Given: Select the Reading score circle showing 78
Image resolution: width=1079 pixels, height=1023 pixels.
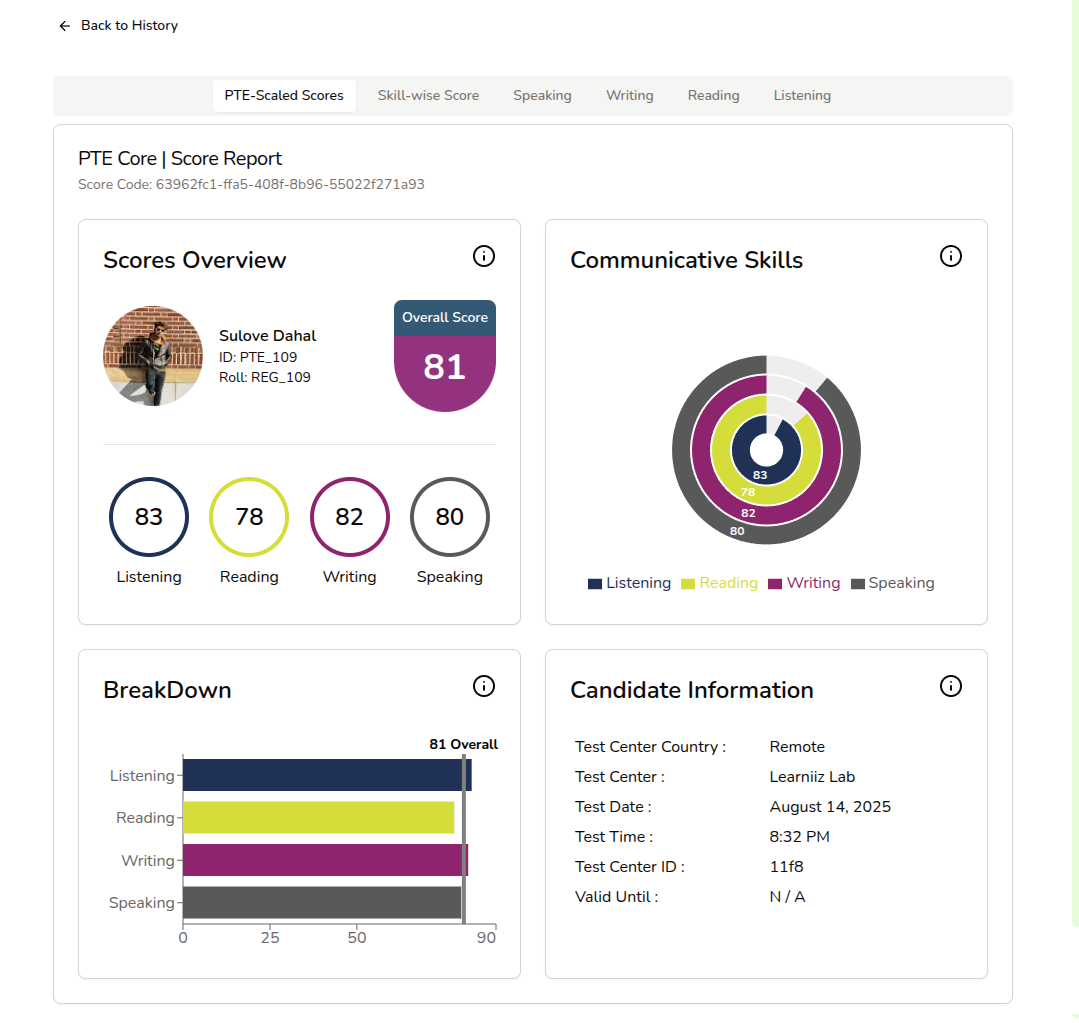Looking at the screenshot, I should pos(249,517).
